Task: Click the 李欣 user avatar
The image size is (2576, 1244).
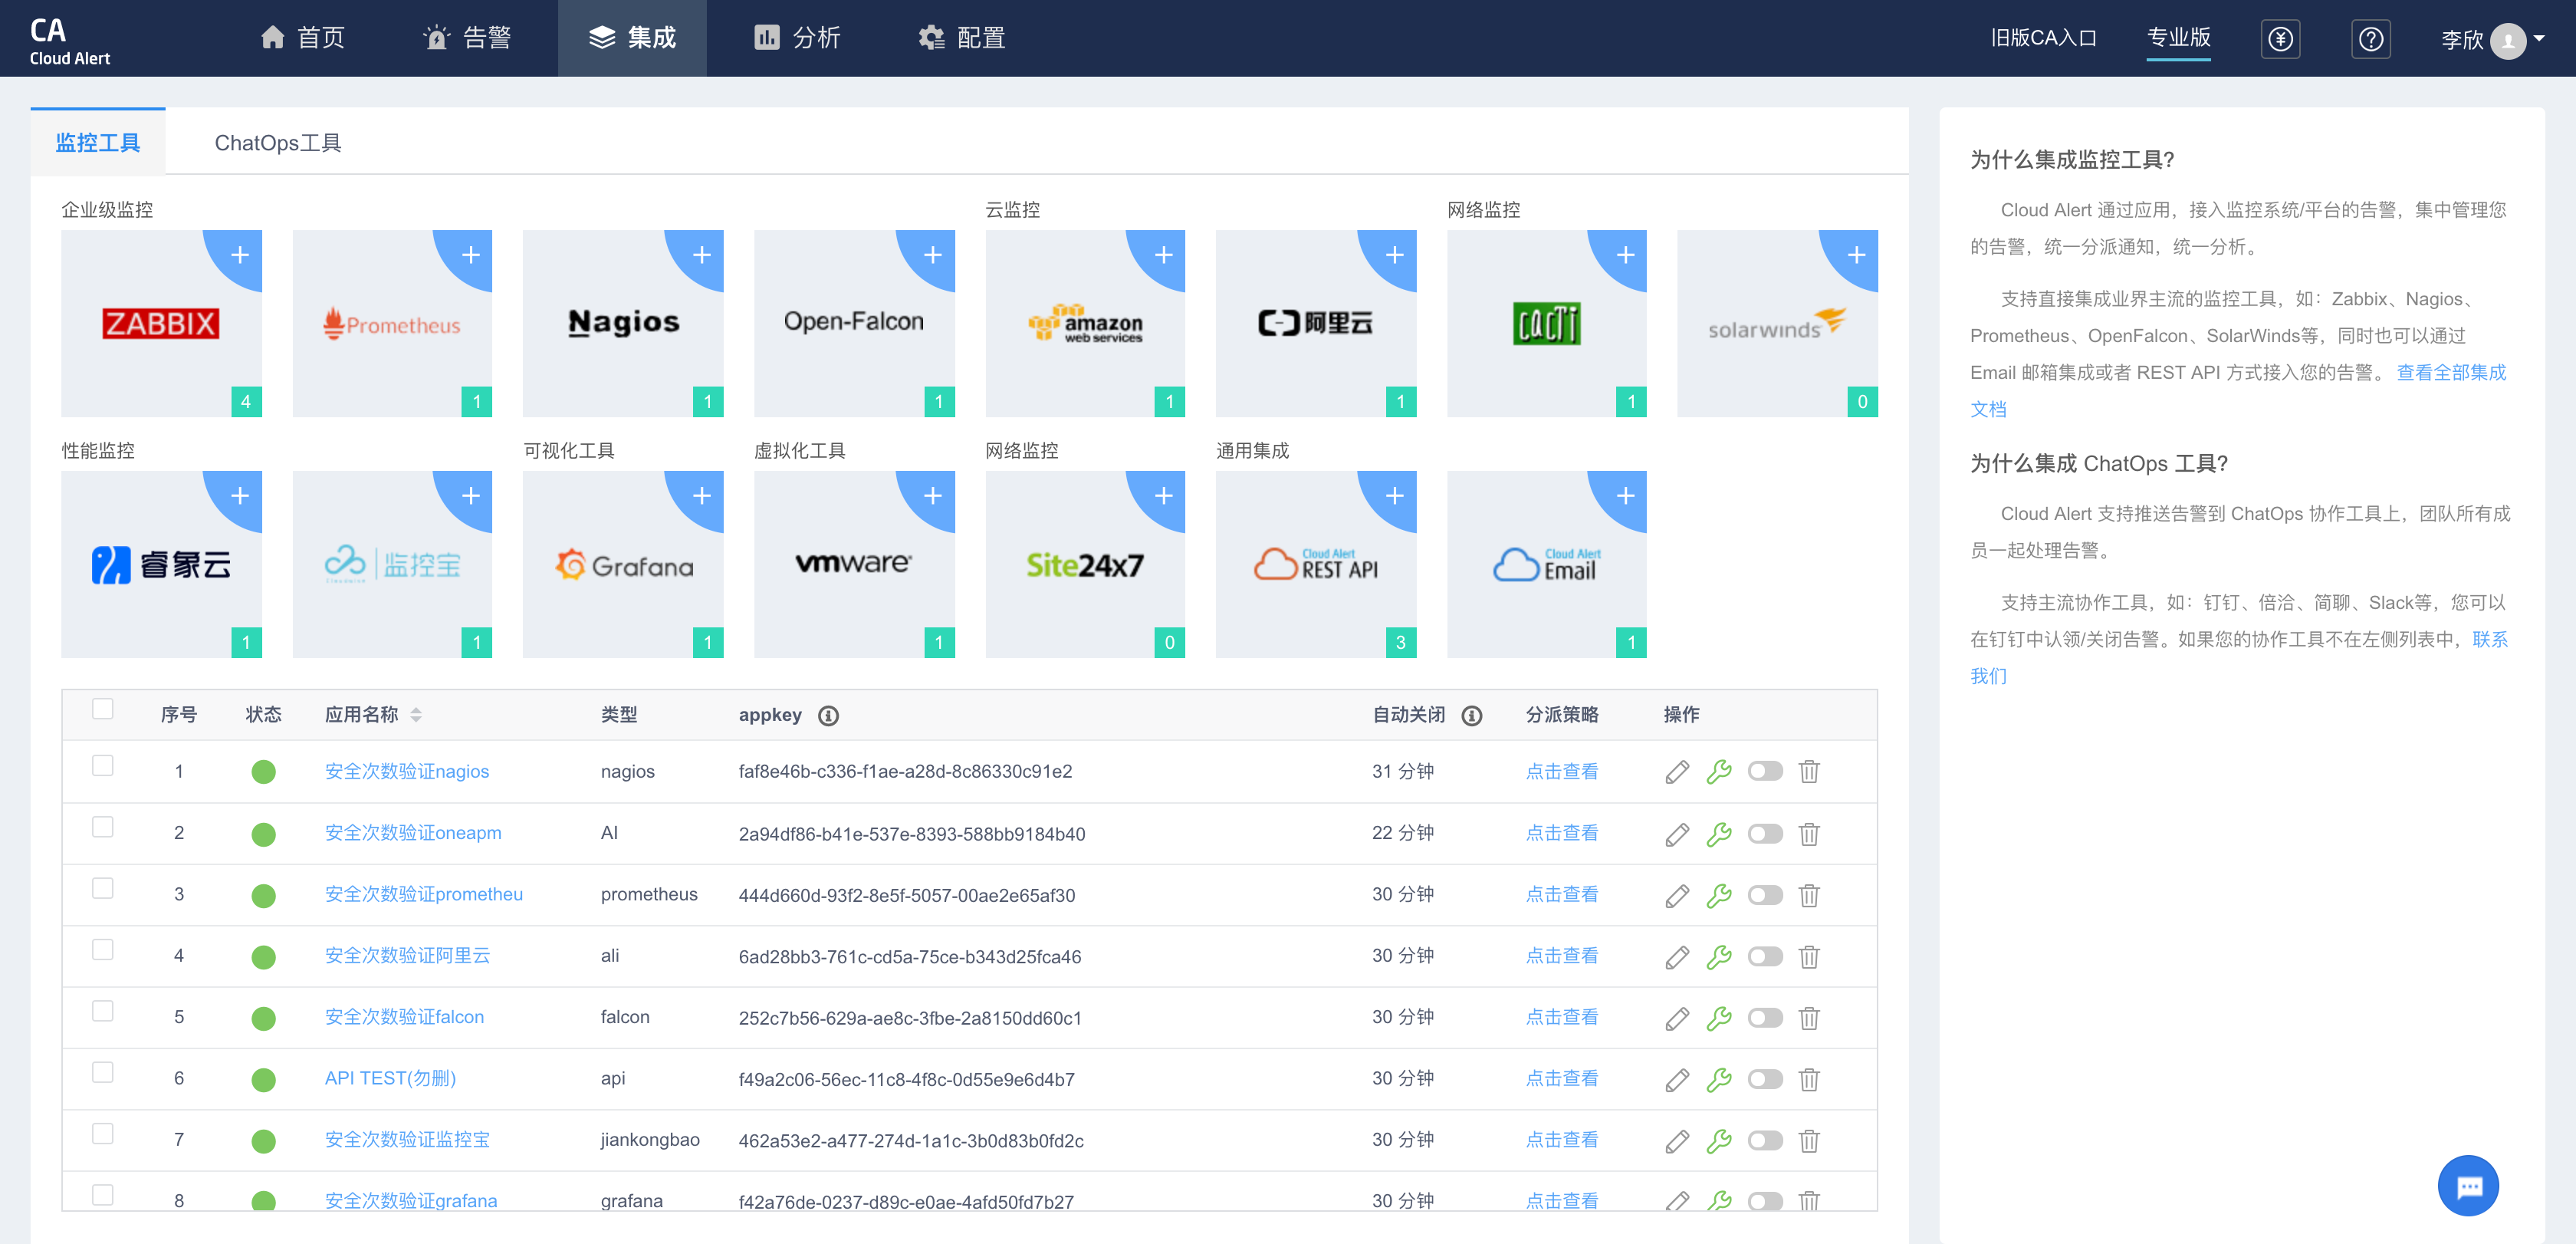Action: click(x=2507, y=40)
